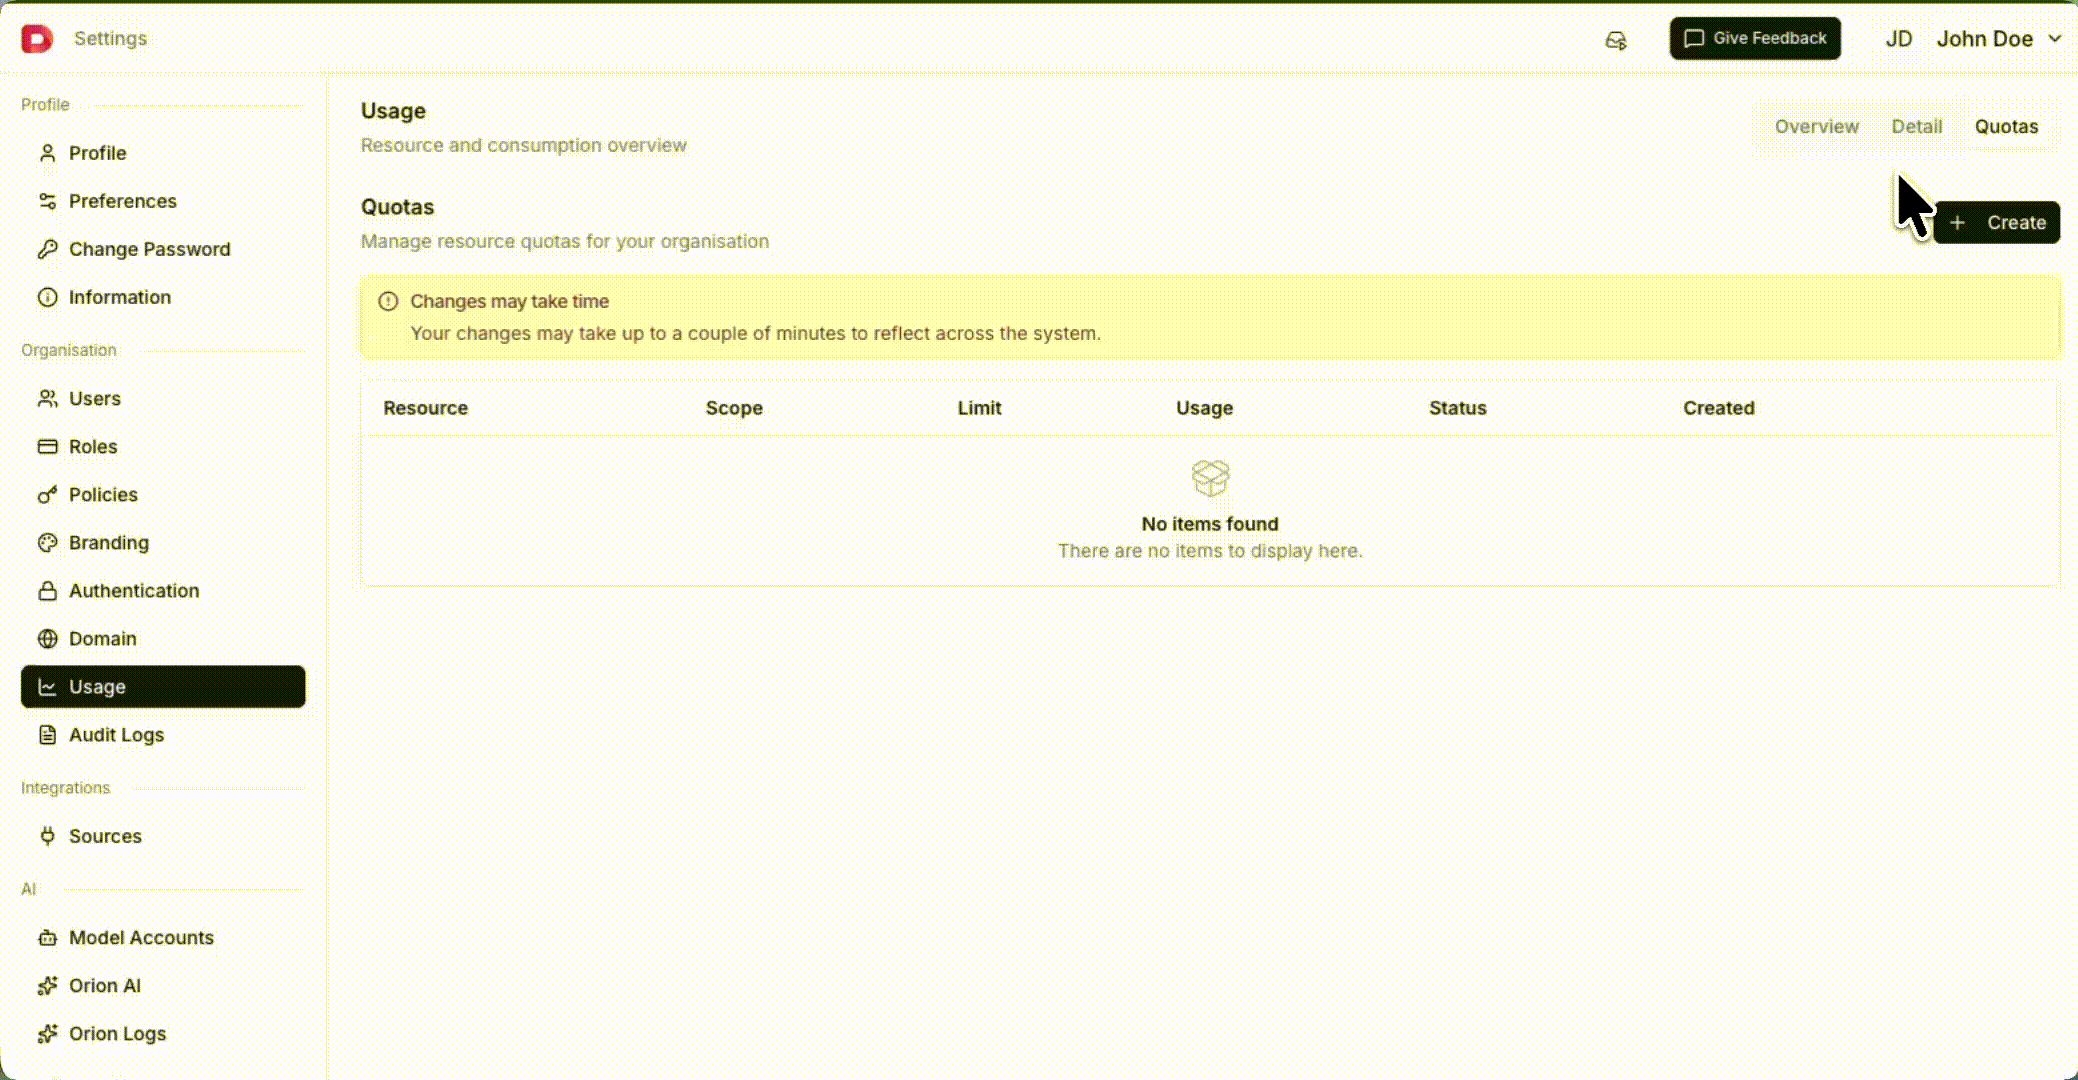The width and height of the screenshot is (2078, 1080).
Task: Switch to the Detail tab
Action: click(x=1916, y=127)
